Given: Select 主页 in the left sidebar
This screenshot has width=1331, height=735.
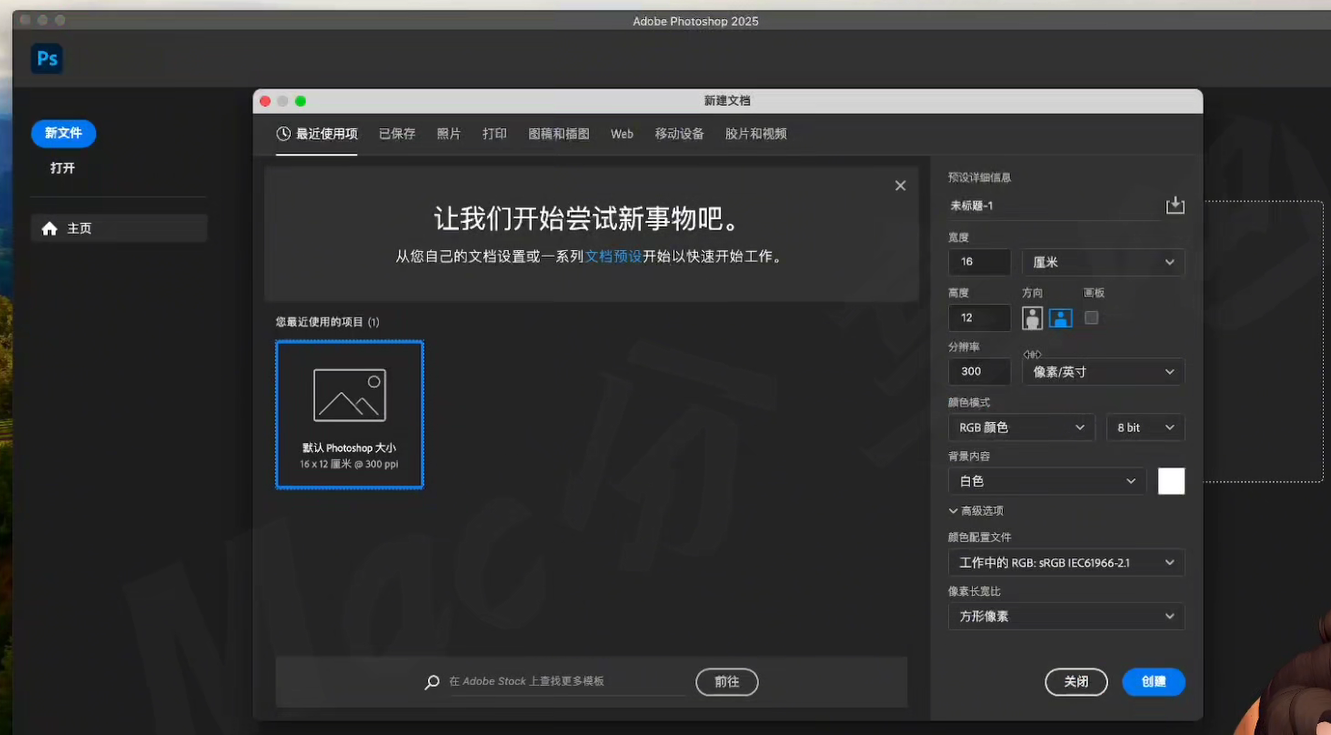Looking at the screenshot, I should pos(119,229).
